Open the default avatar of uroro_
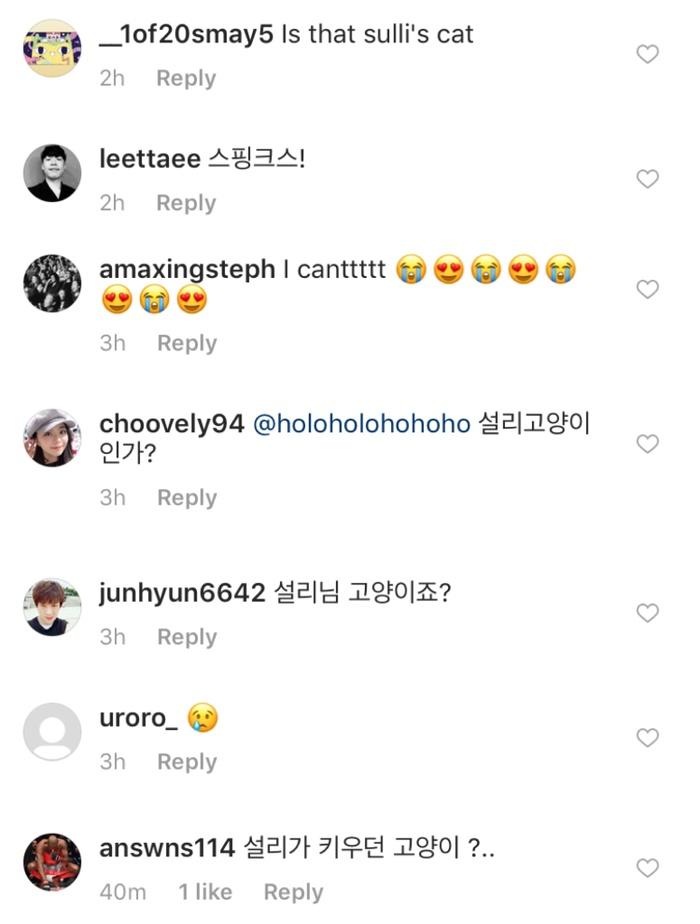 click(52, 732)
